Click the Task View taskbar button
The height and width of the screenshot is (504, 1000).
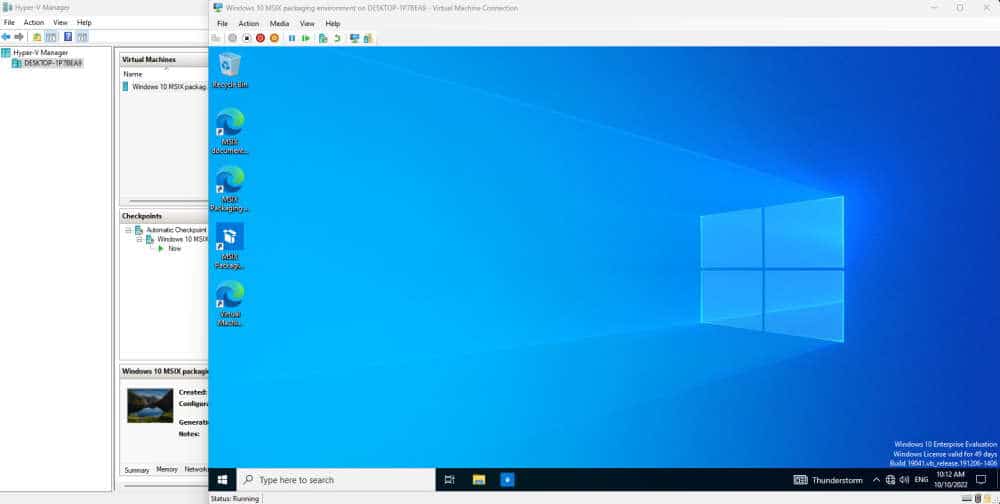click(450, 480)
